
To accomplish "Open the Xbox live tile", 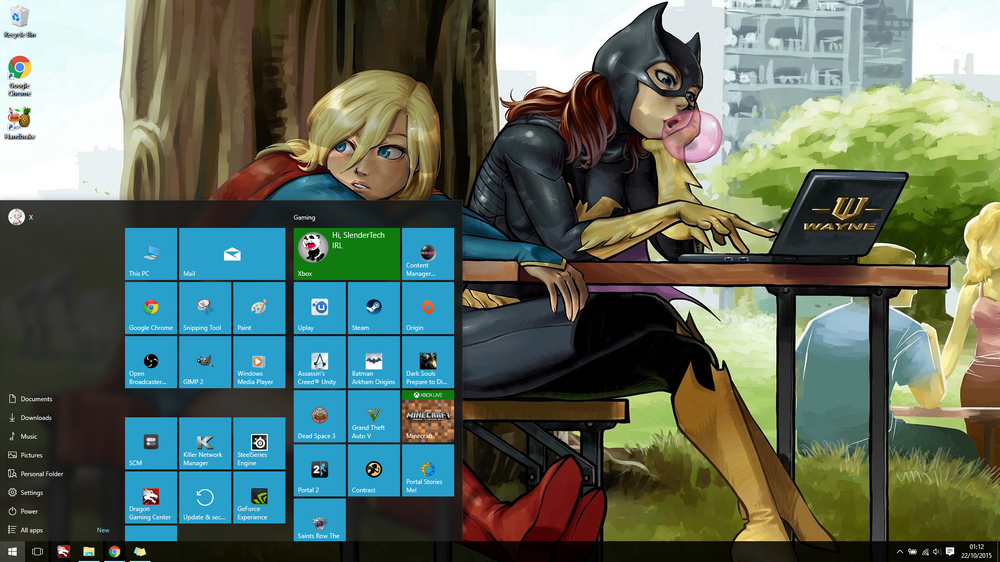I will click(346, 254).
